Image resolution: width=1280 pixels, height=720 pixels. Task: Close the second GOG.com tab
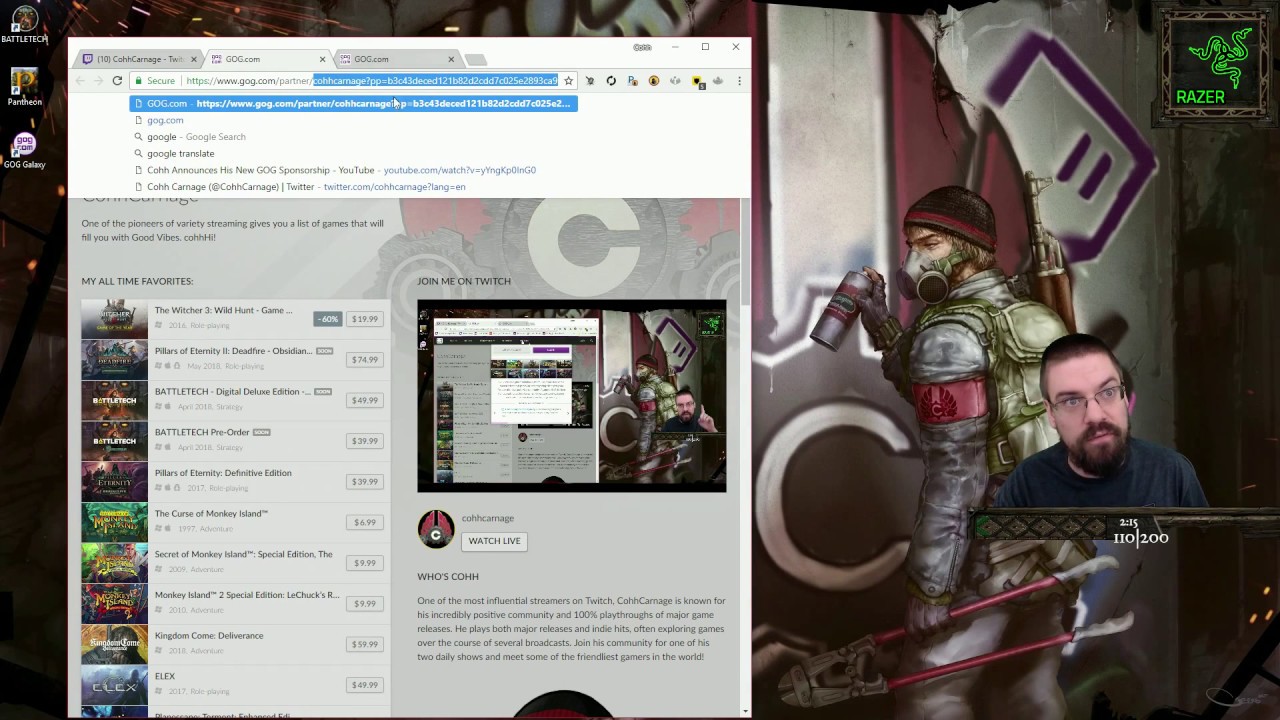[451, 59]
